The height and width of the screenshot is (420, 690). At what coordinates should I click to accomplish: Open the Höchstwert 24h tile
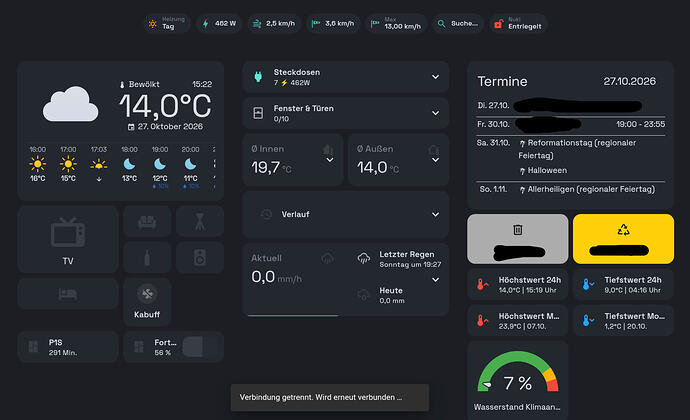tap(518, 284)
